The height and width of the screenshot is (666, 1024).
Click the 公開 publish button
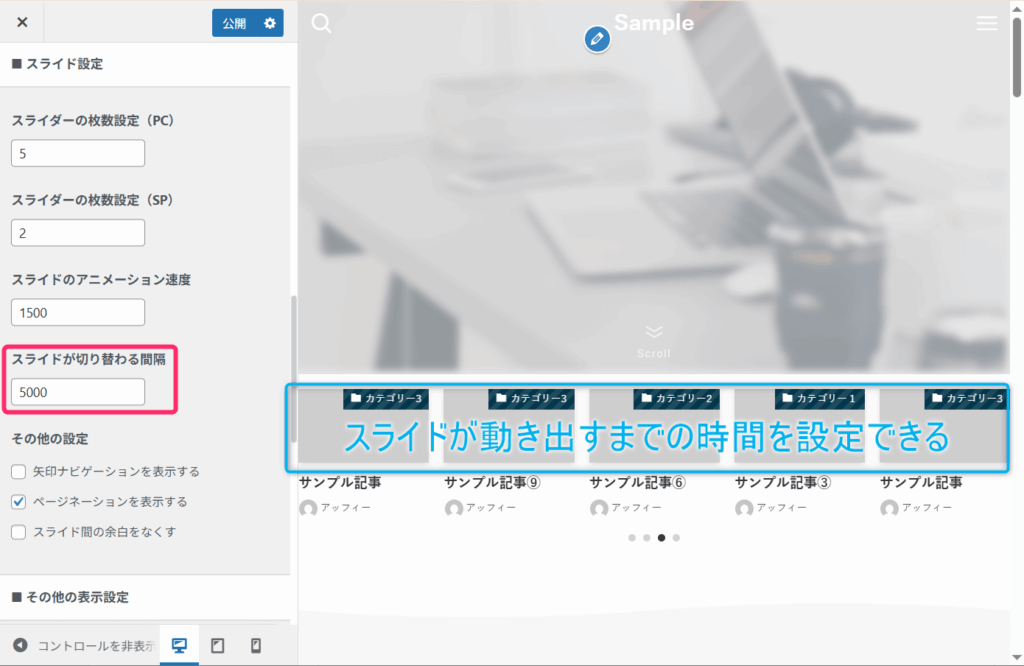(234, 24)
